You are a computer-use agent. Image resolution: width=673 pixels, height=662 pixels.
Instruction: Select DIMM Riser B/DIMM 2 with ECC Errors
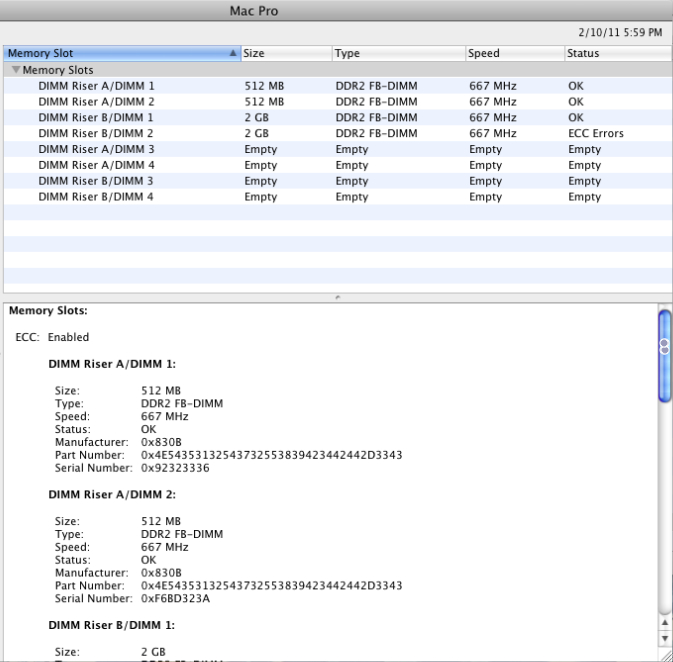pyautogui.click(x=337, y=133)
